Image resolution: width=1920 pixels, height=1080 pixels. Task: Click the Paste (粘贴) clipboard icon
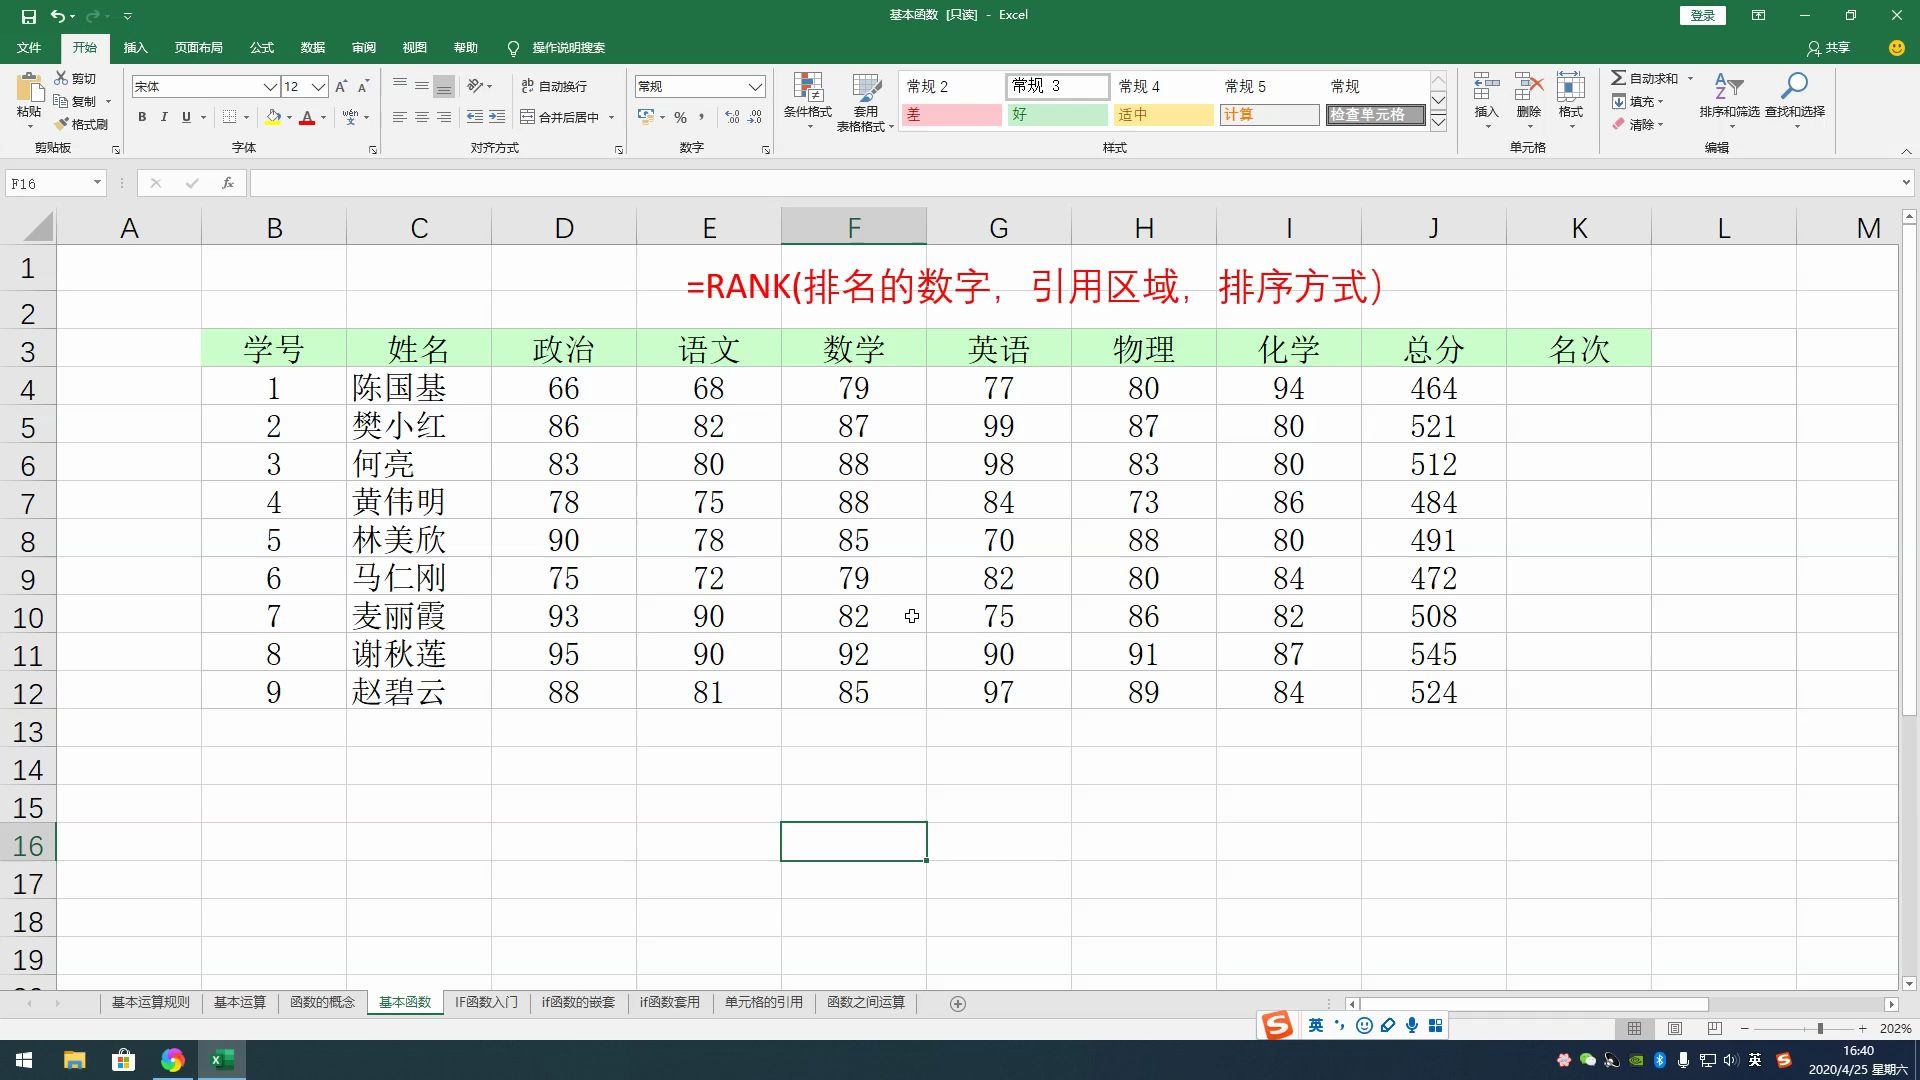[x=29, y=88]
